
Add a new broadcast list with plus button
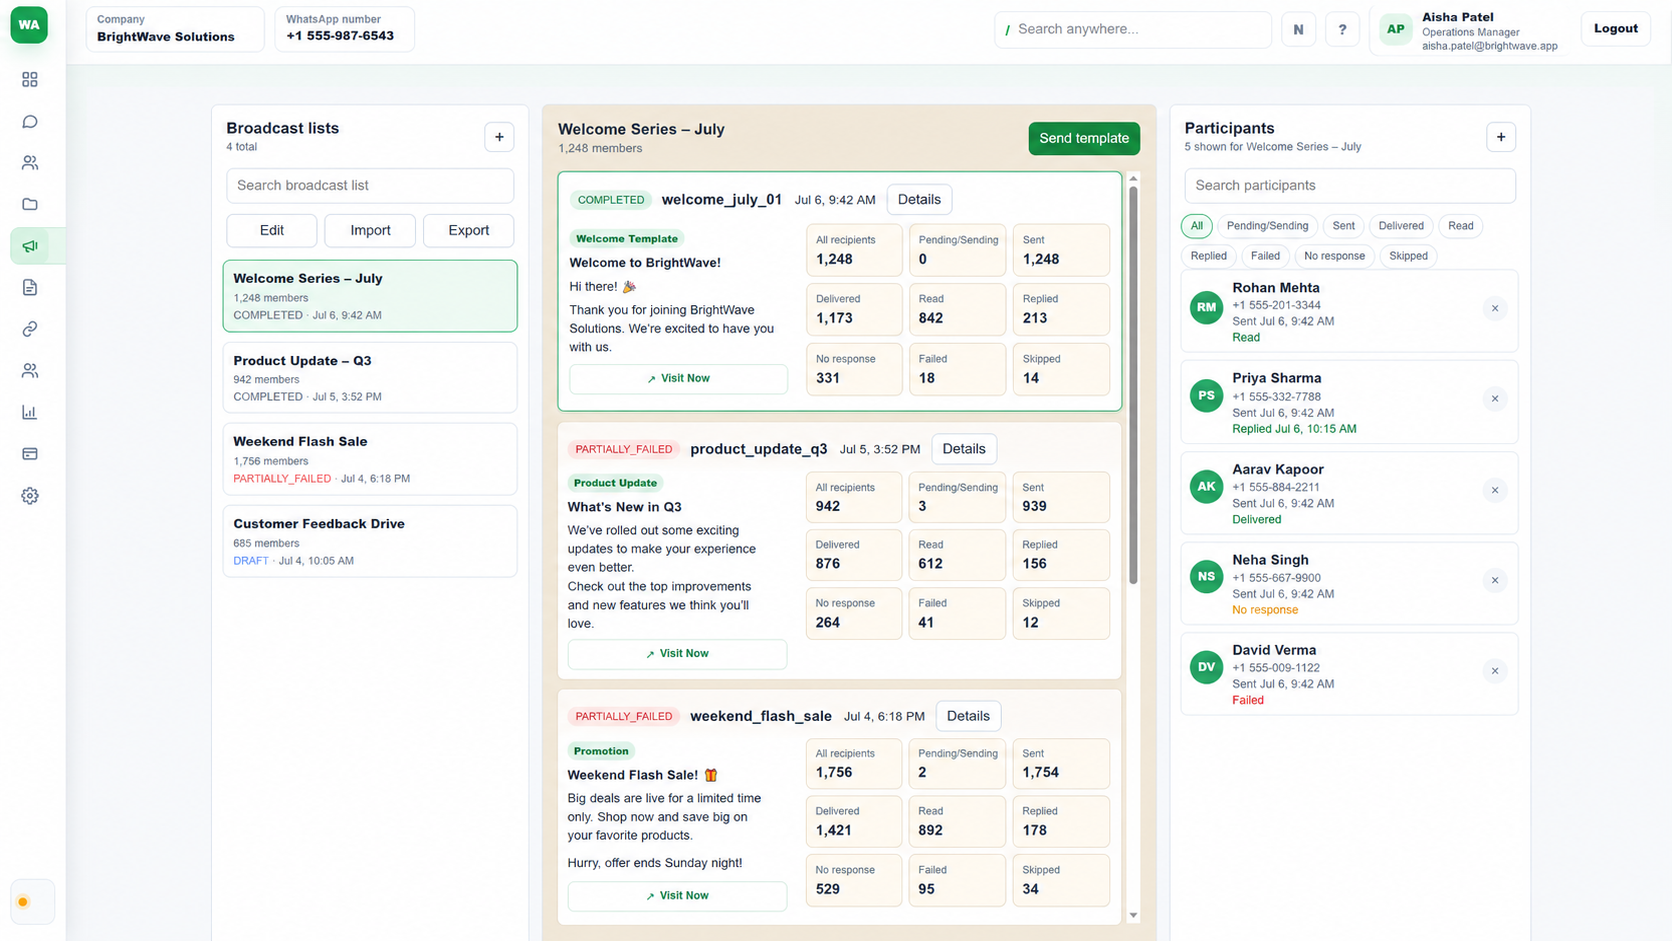499,137
